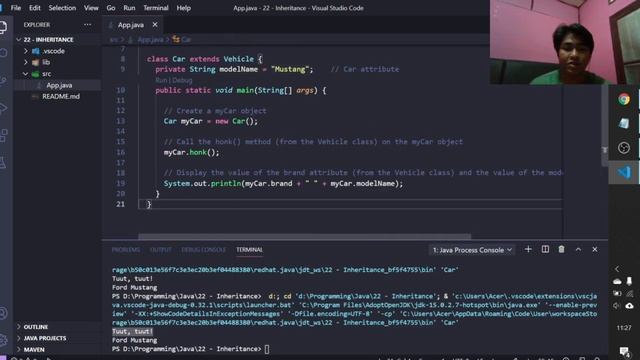This screenshot has width=640, height=360.
Task: Switch to the DEBUG CONSOLE tab
Action: 203,249
